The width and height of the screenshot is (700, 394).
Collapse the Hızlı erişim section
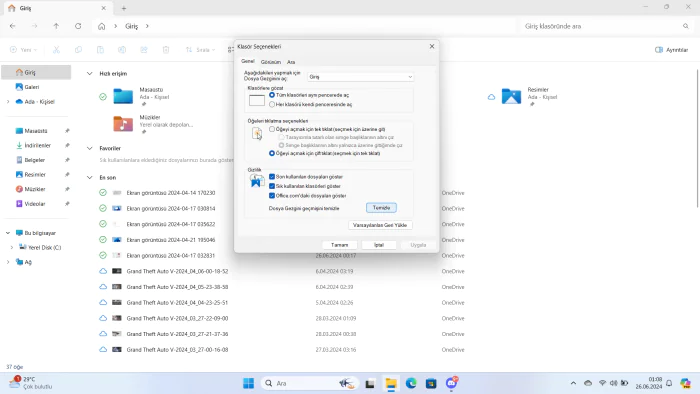pos(90,74)
